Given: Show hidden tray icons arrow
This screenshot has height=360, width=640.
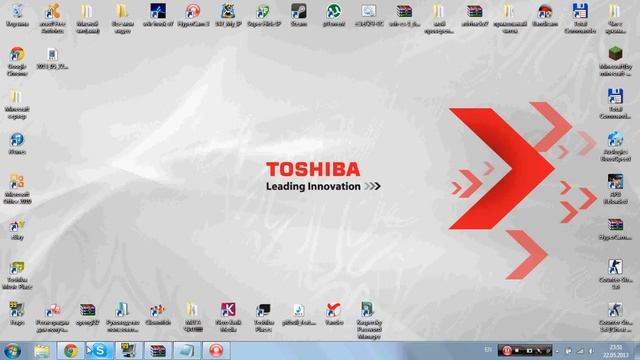Looking at the screenshot, I should click(x=557, y=351).
